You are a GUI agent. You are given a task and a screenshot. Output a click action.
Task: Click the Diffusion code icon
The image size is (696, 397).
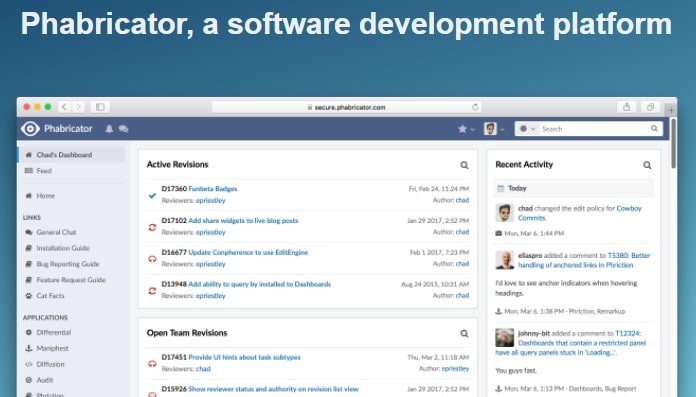[29, 364]
